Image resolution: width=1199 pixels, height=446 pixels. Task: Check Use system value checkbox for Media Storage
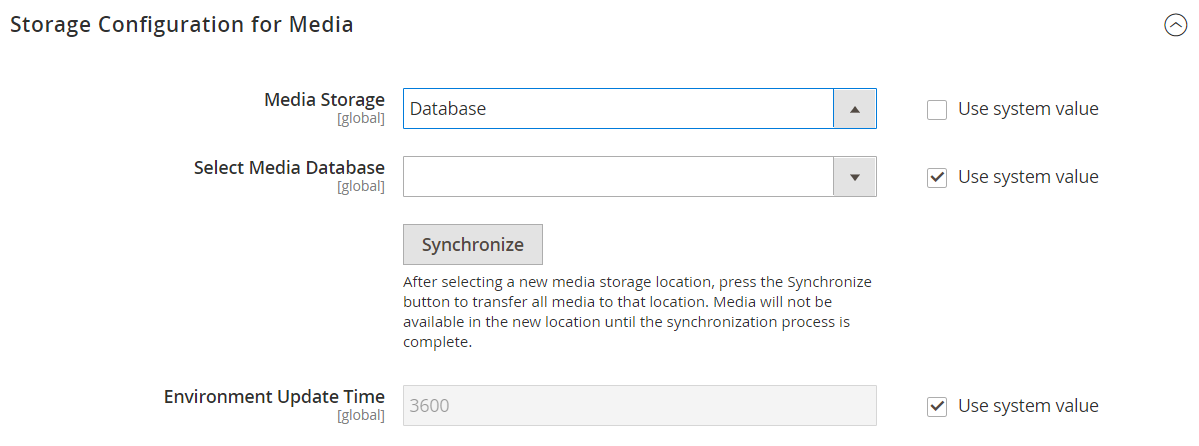point(937,109)
